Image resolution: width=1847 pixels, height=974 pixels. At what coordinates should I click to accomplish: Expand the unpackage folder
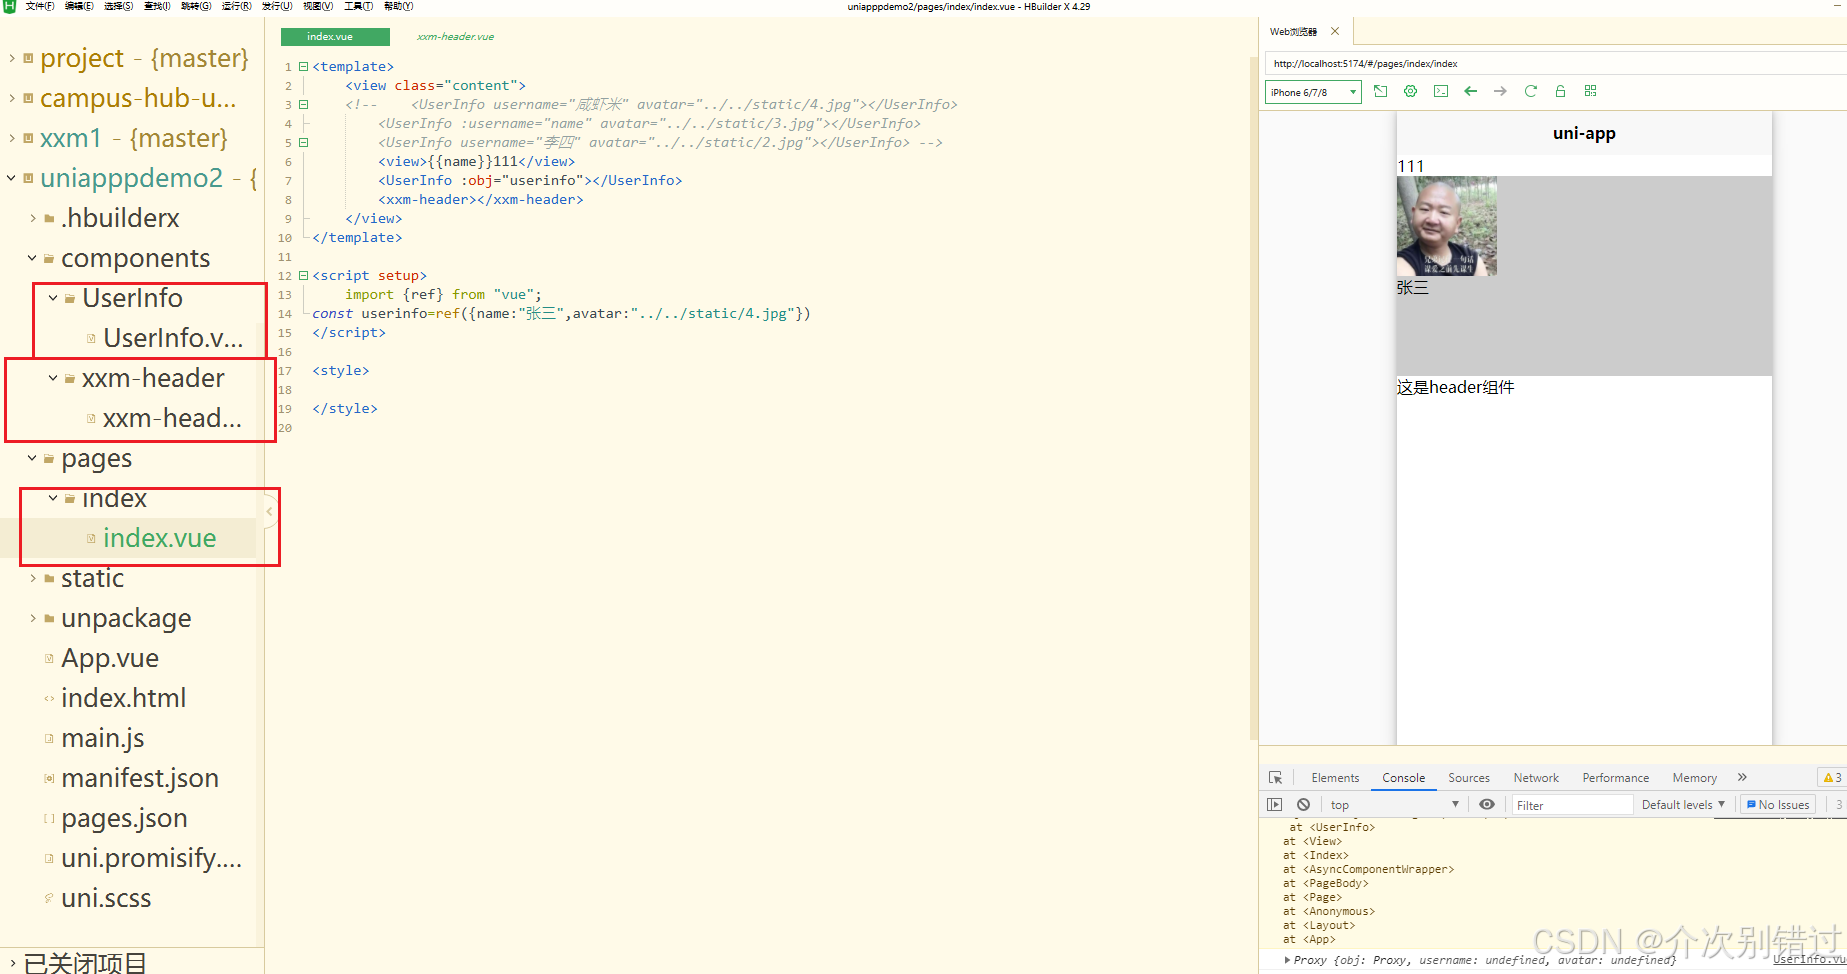pos(33,618)
